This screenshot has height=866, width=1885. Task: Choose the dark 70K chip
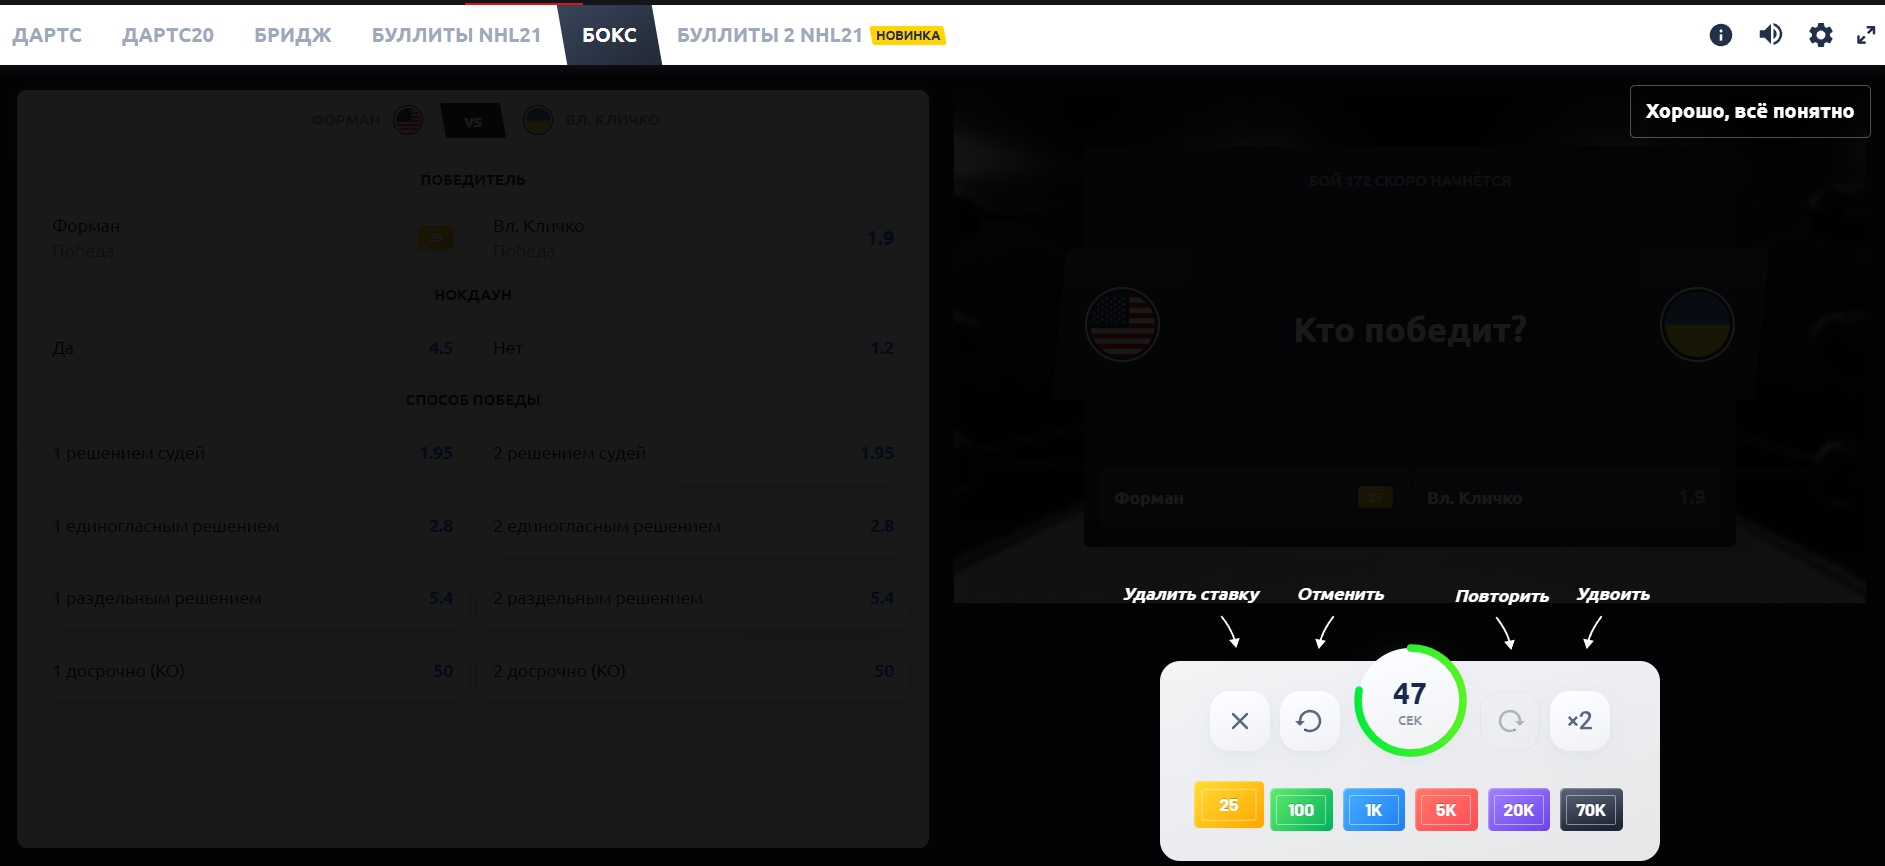click(1591, 810)
